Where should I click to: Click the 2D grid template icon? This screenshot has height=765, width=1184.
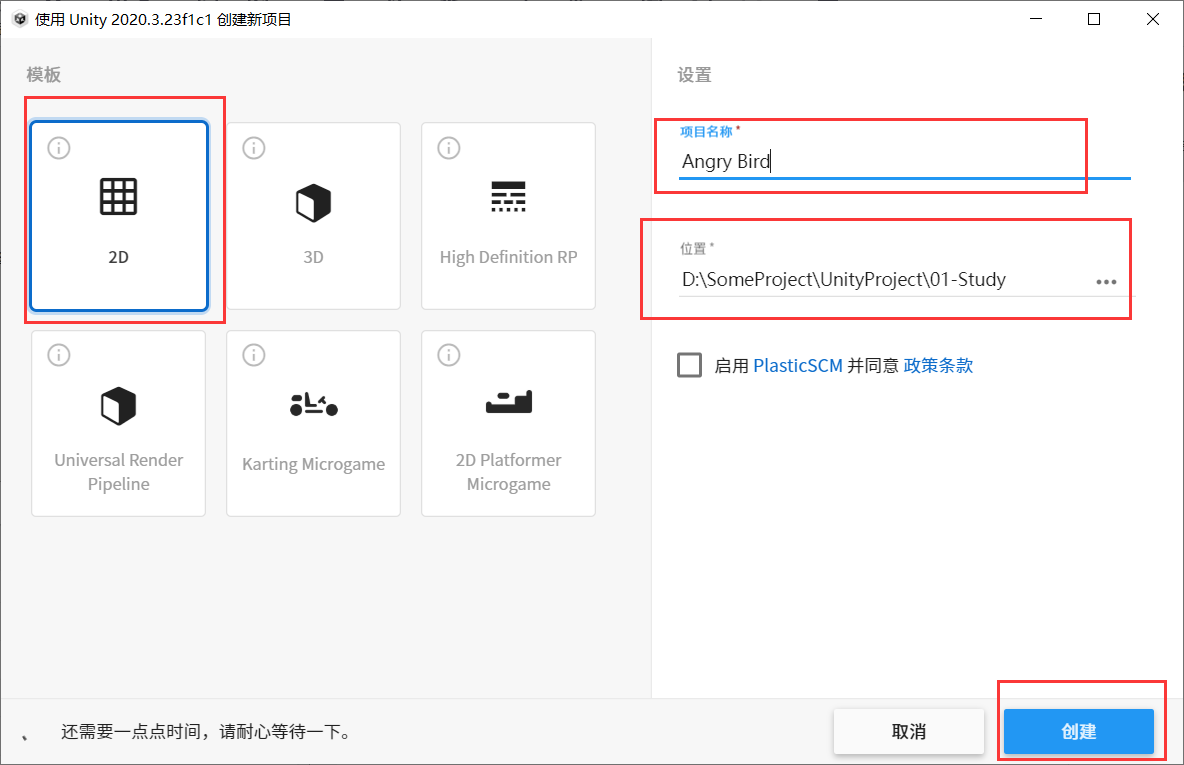tap(119, 197)
